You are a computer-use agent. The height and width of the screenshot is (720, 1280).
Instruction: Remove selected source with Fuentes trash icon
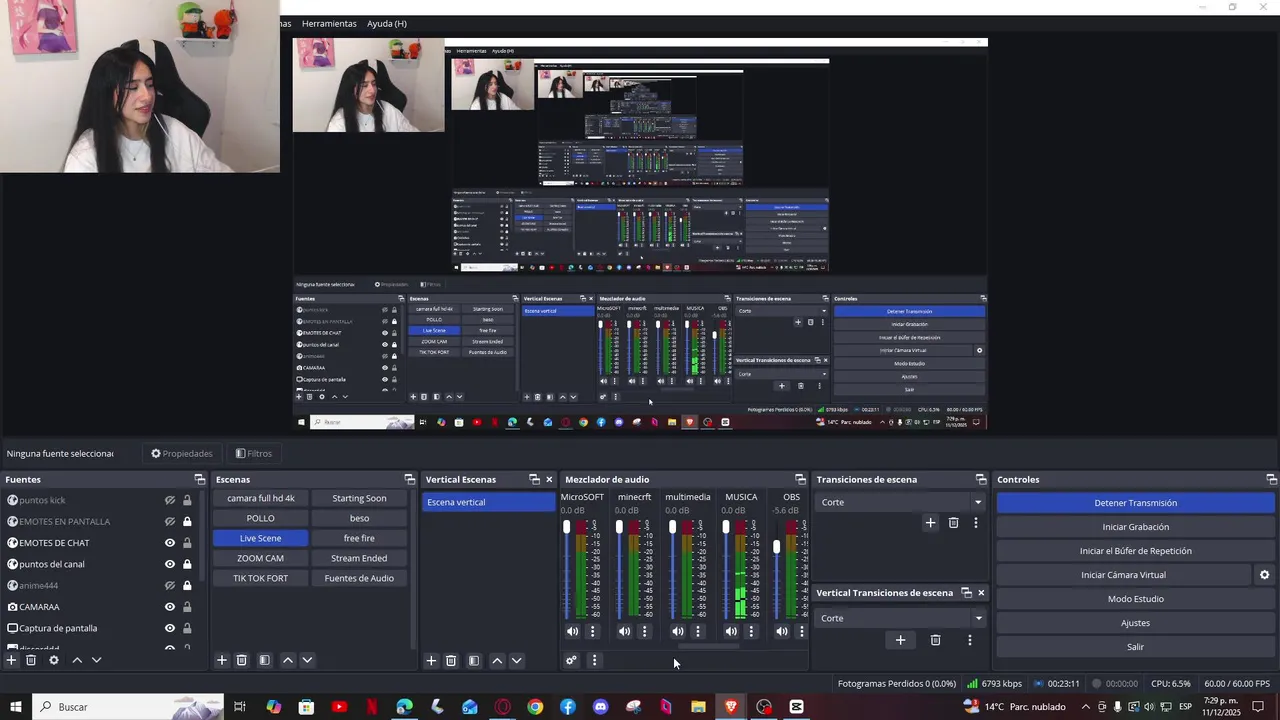tap(31, 660)
